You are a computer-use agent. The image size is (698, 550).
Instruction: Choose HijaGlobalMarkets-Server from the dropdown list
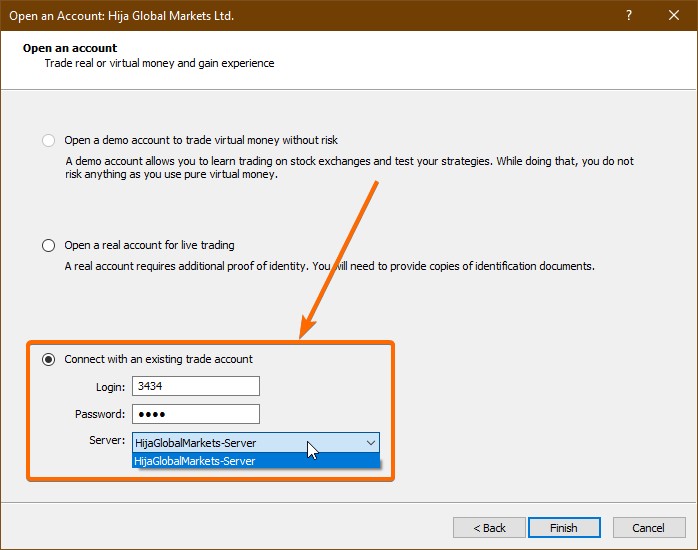point(256,461)
